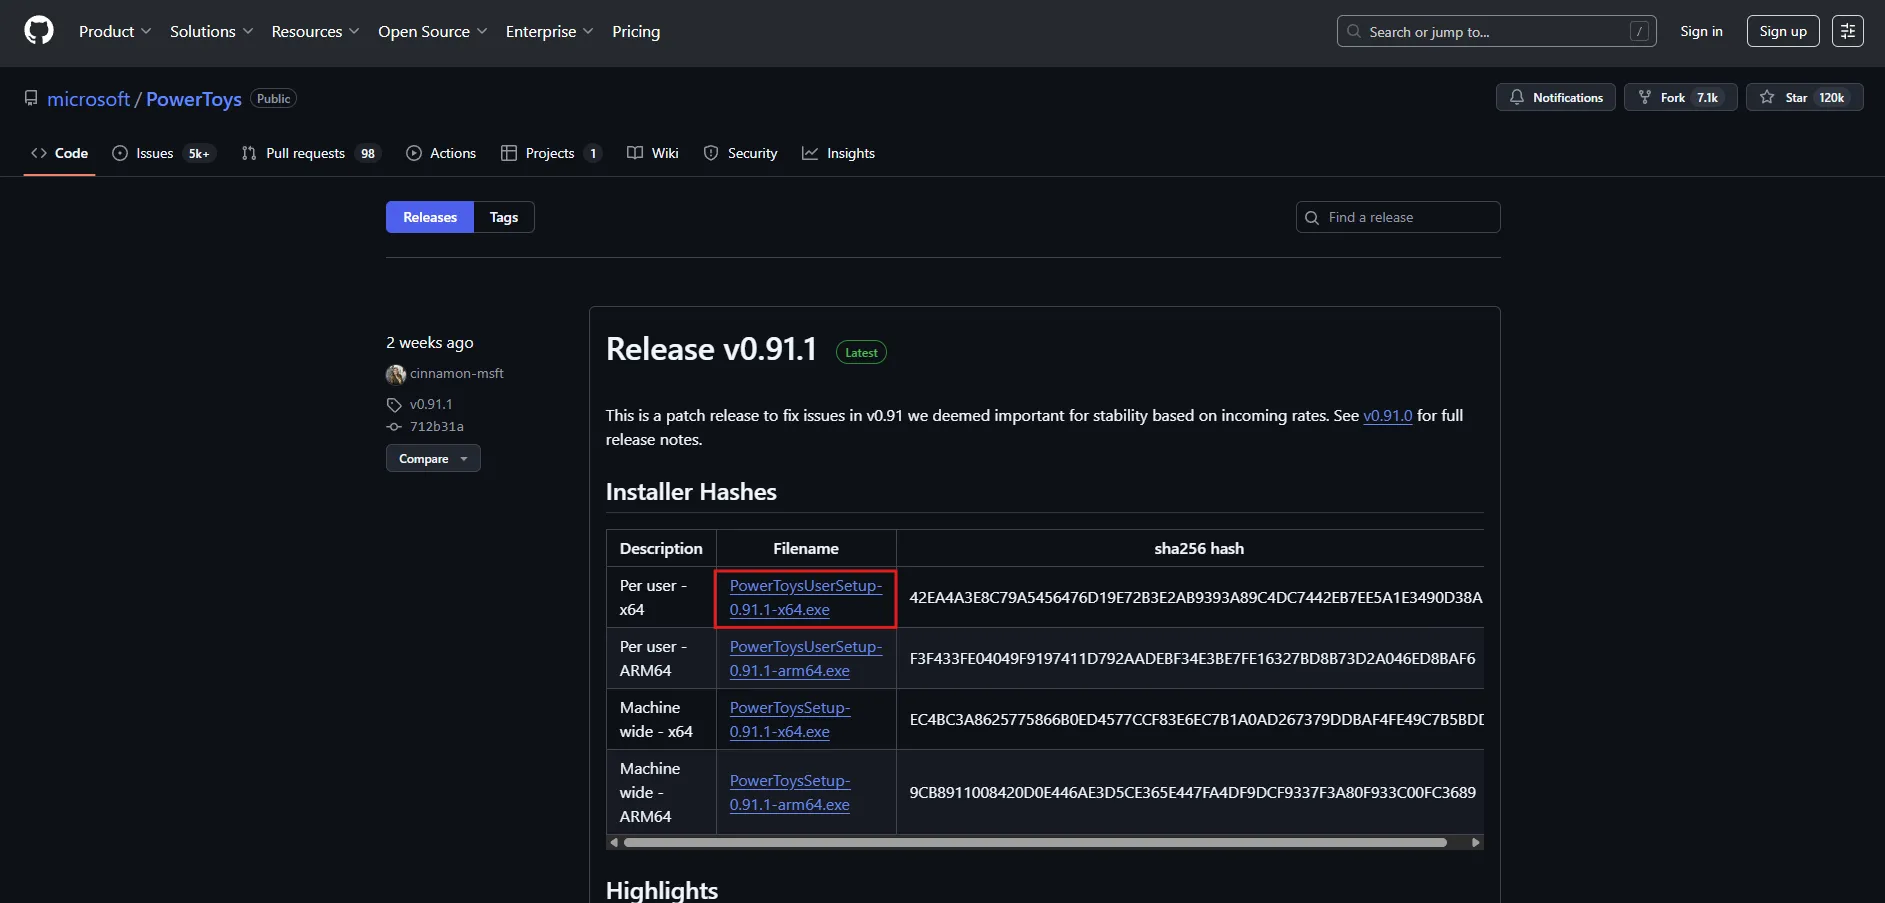Click the v0.91.1 tag icon link

(394, 405)
